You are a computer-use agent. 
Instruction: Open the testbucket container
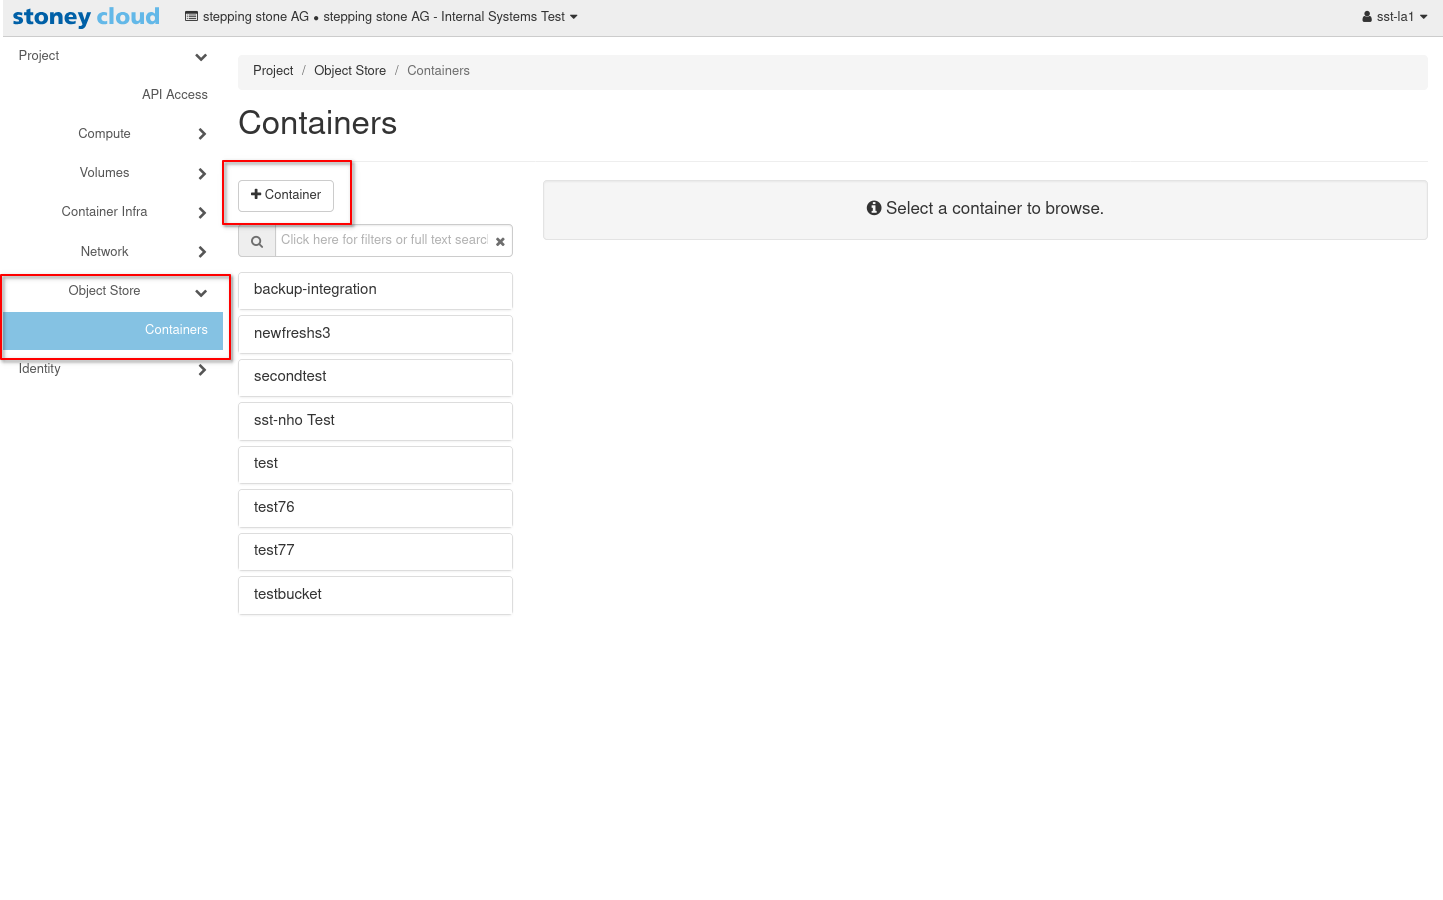click(x=375, y=595)
